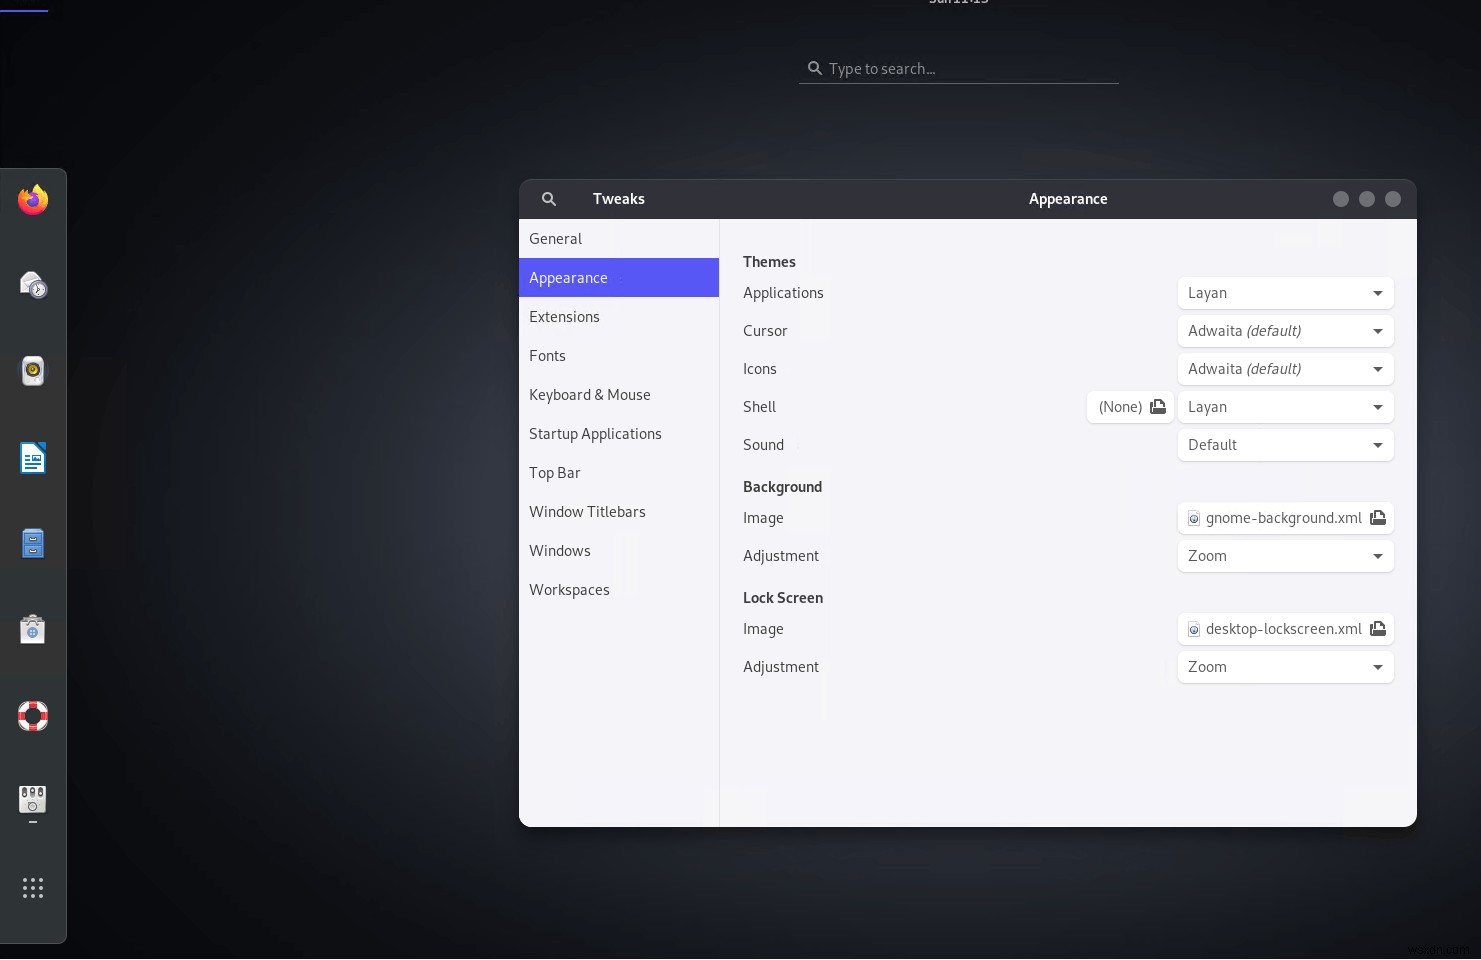
Task: Open the Keyboard & Mouse section
Action: tap(590, 394)
